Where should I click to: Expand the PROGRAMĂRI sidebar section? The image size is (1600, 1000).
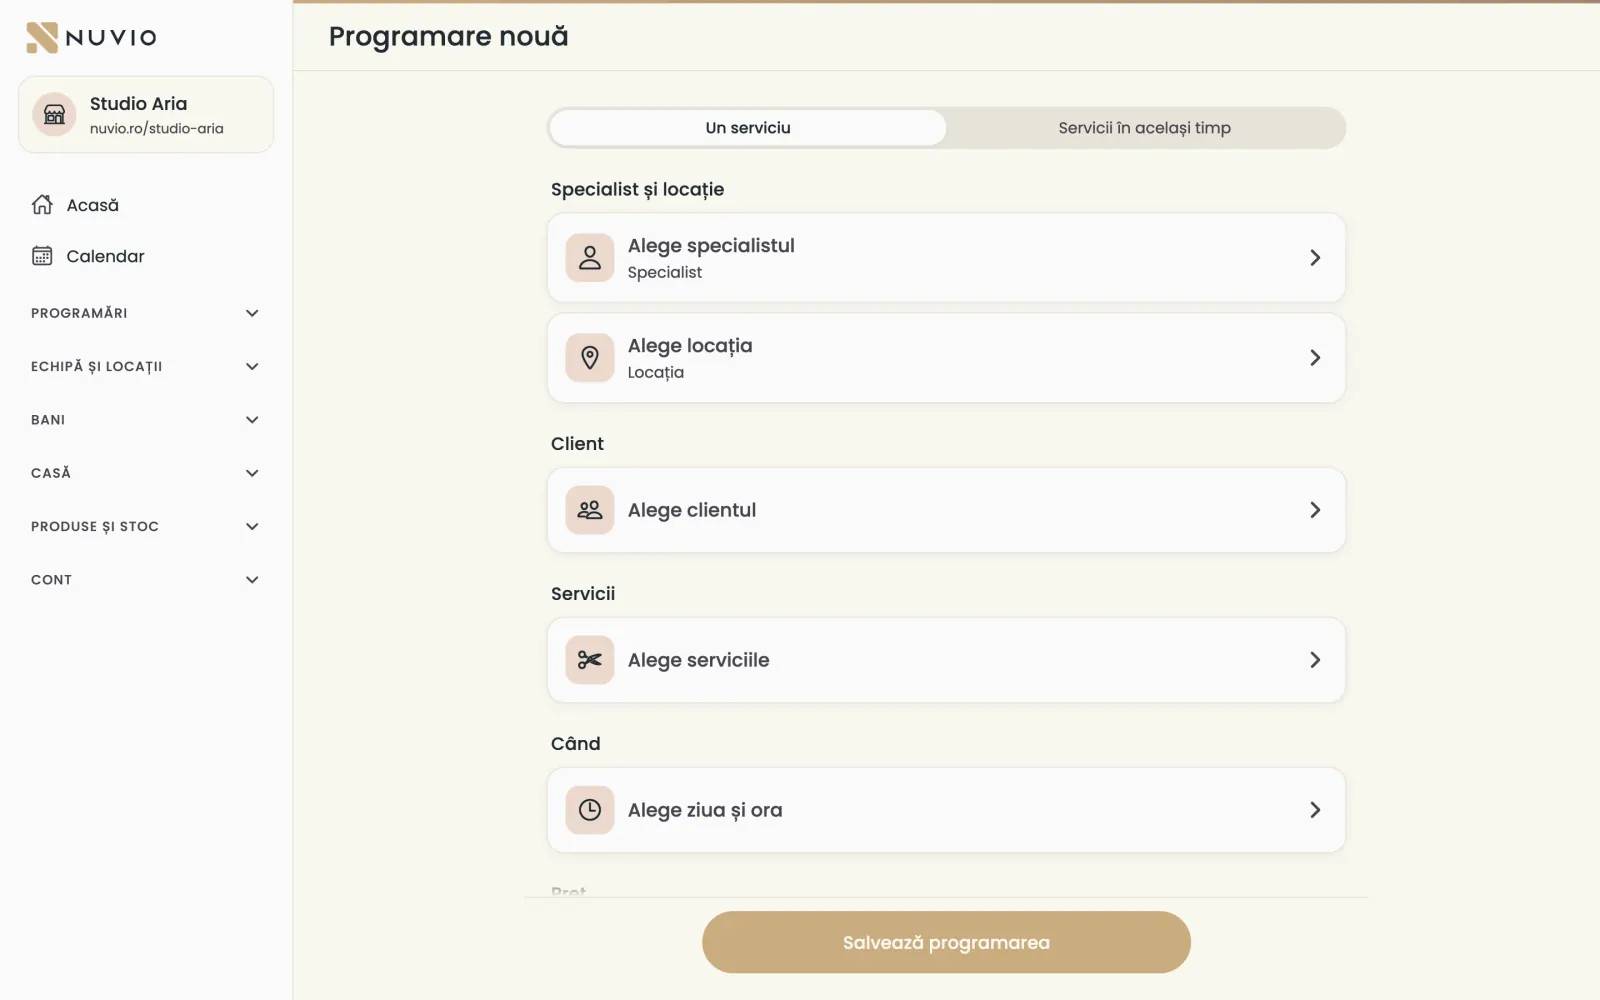pos(145,313)
